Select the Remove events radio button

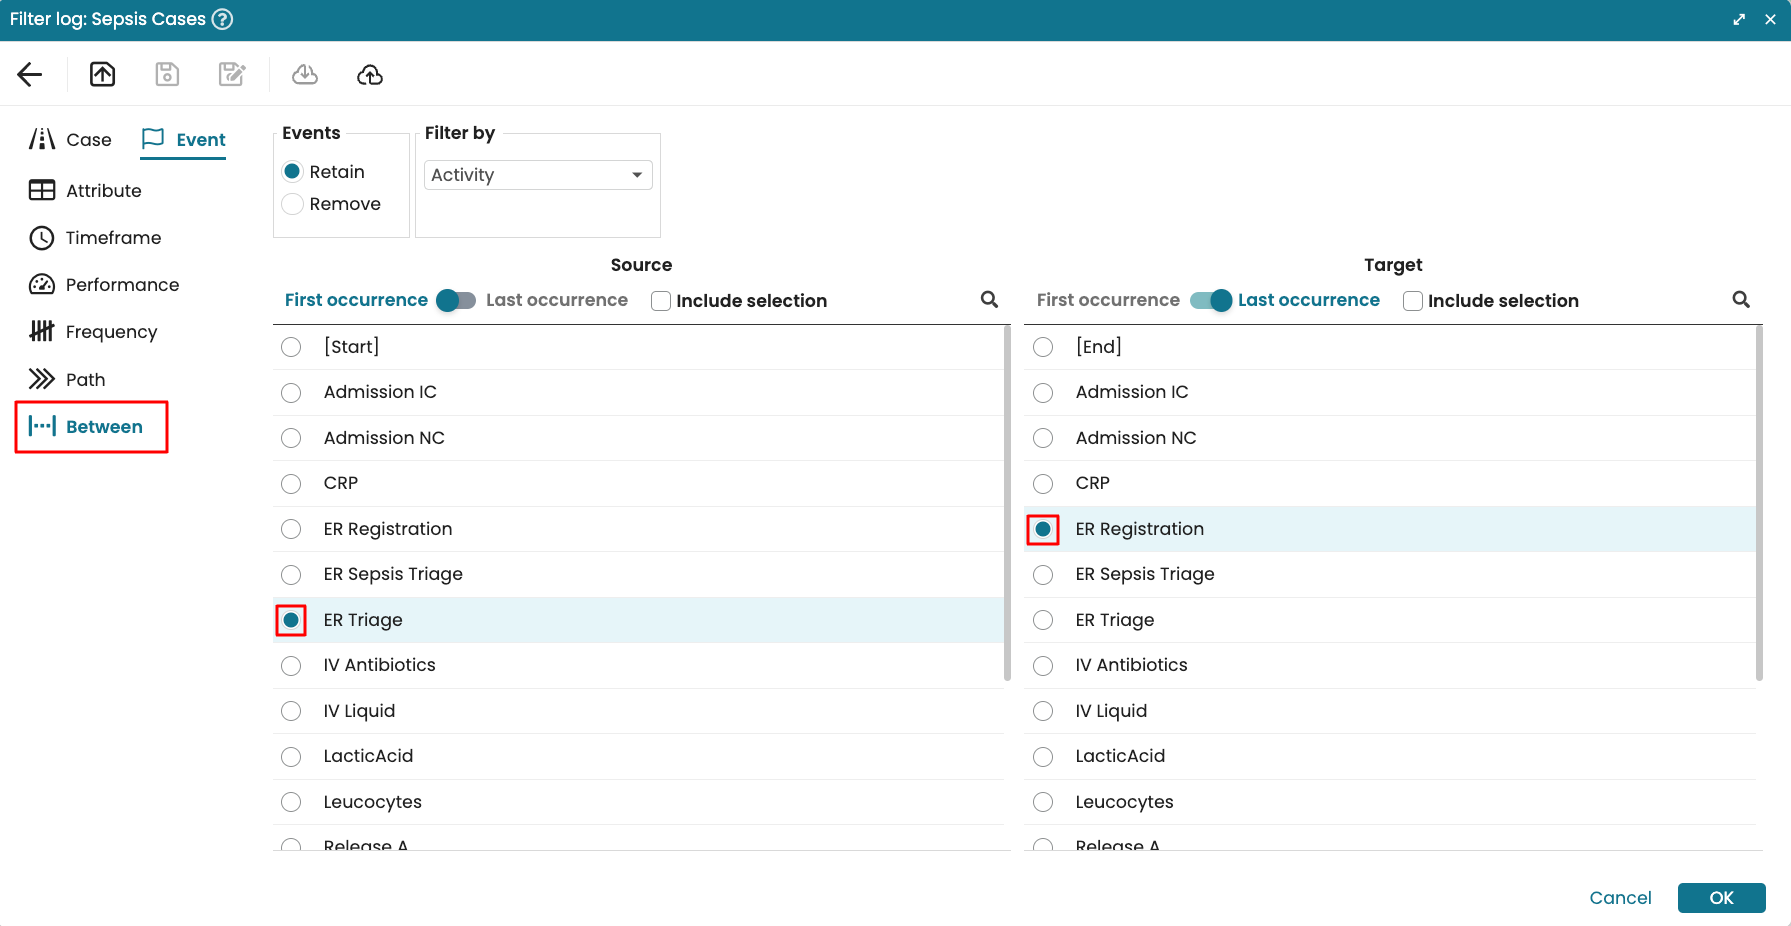click(293, 204)
